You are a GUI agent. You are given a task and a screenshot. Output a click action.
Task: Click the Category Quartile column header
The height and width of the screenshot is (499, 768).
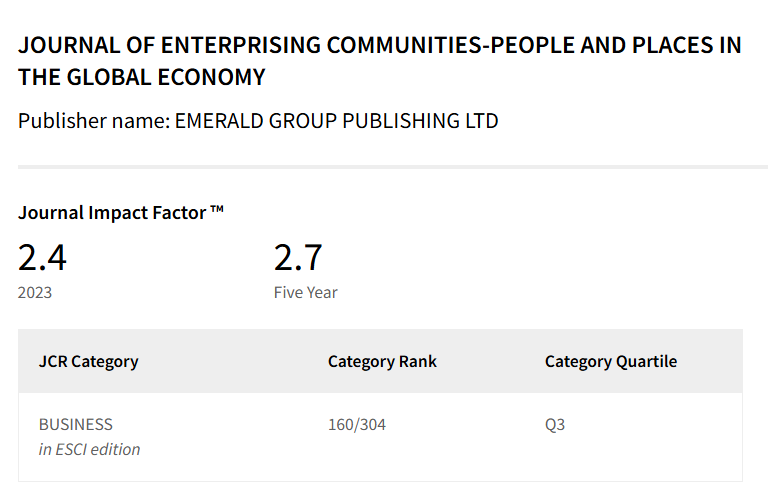610,361
